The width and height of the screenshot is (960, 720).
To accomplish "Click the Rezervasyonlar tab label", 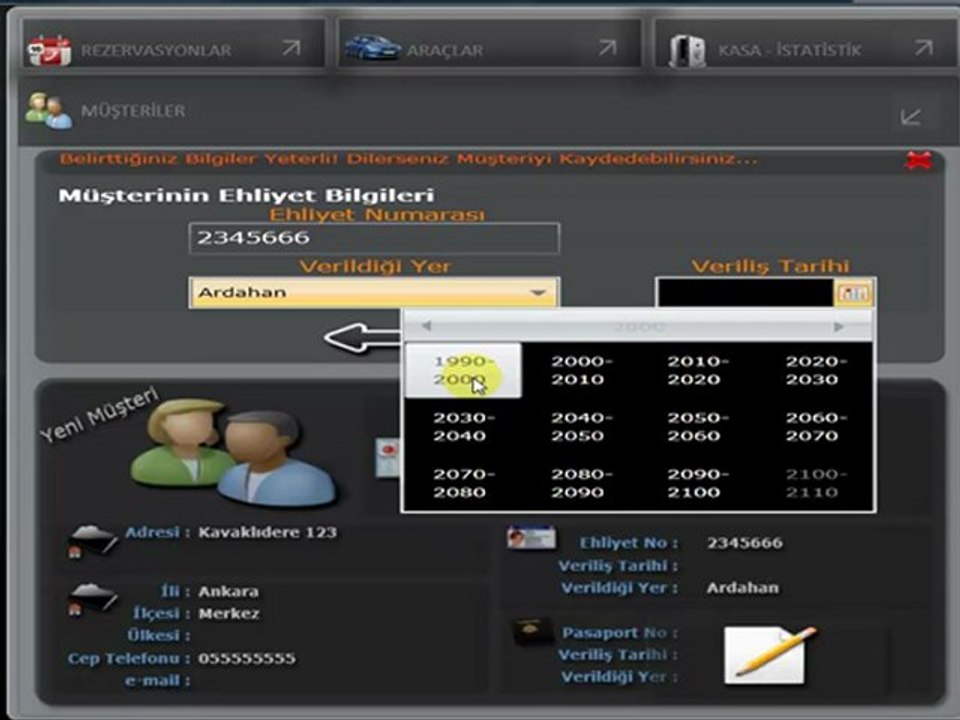I will click(156, 50).
